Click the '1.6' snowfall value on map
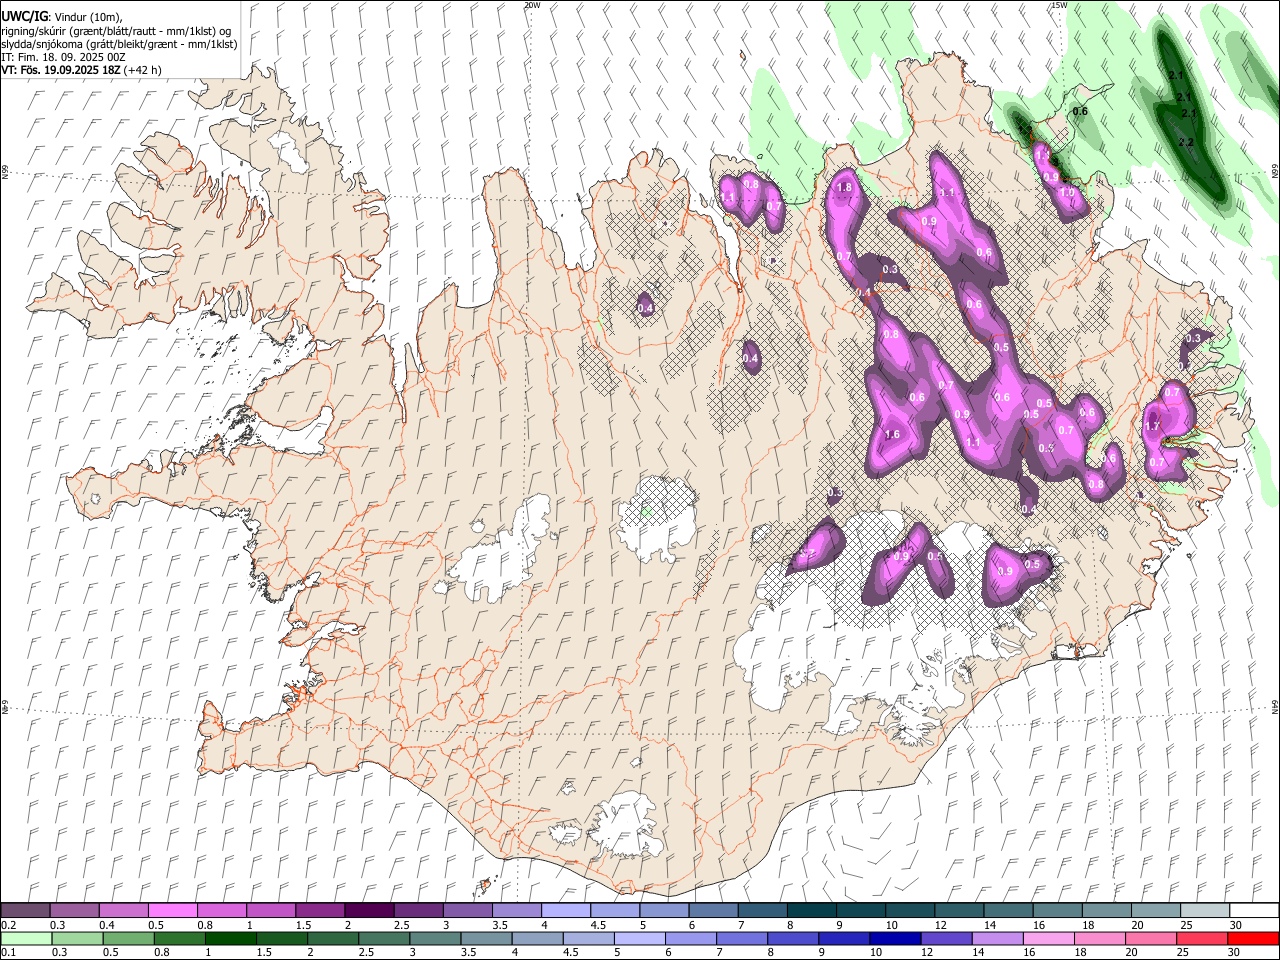This screenshot has height=960, width=1280. tap(892, 434)
